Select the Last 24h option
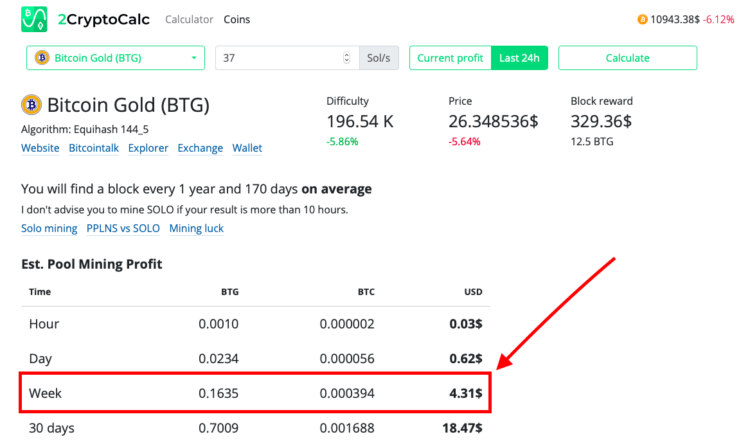The image size is (750, 448). [x=519, y=58]
